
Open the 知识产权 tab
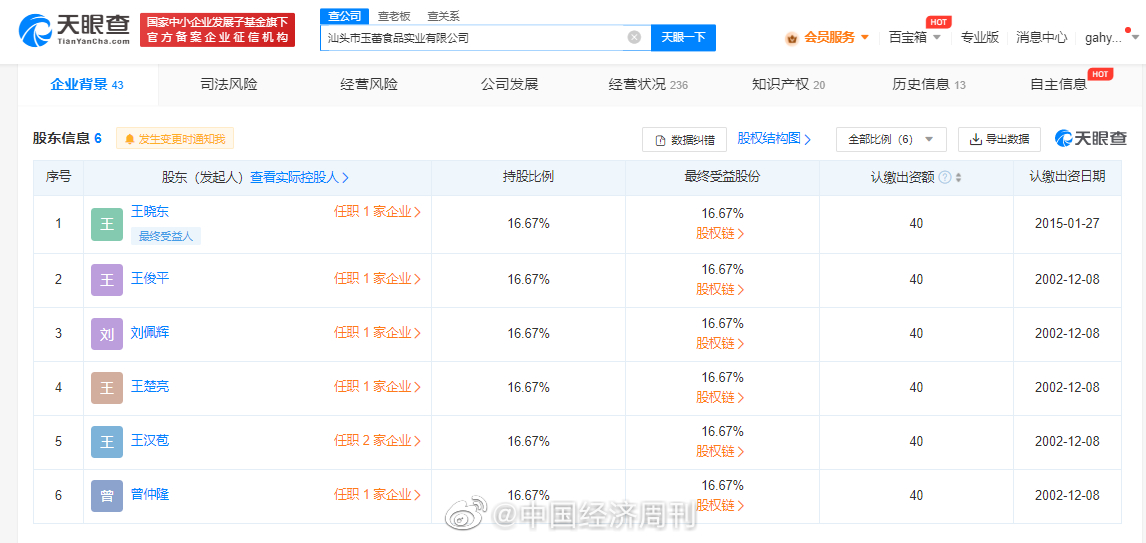788,84
